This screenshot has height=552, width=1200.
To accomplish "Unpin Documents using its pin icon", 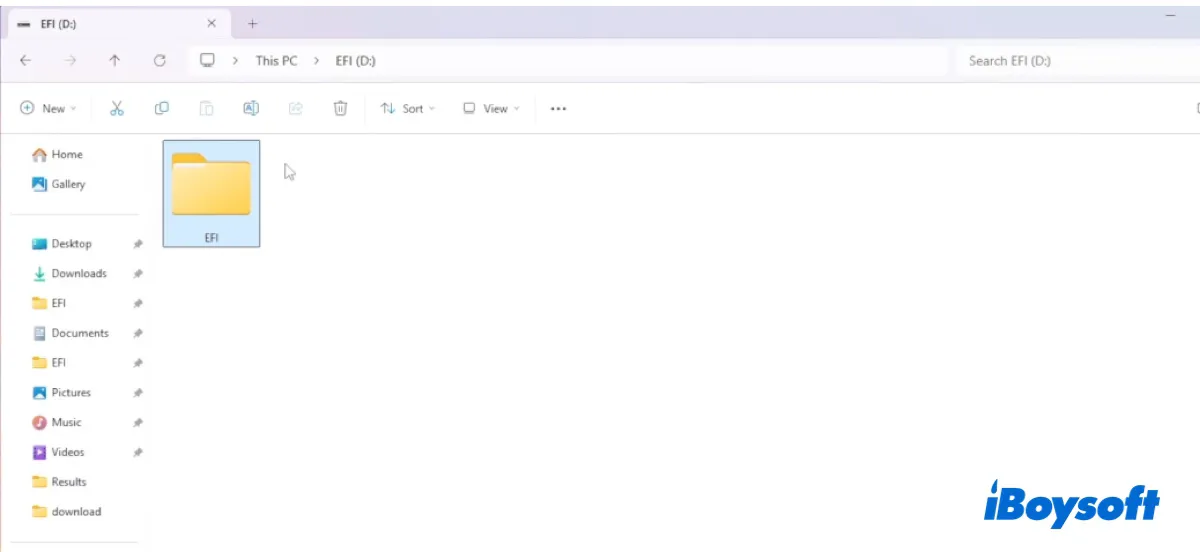I will coord(138,333).
